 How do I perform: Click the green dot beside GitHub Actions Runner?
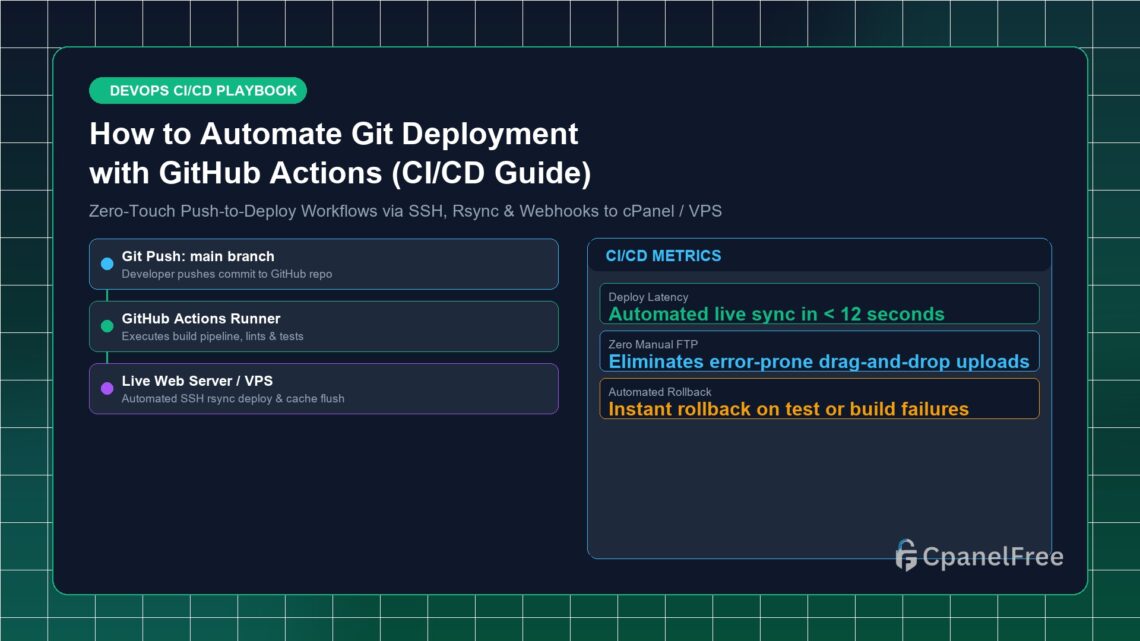point(107,326)
